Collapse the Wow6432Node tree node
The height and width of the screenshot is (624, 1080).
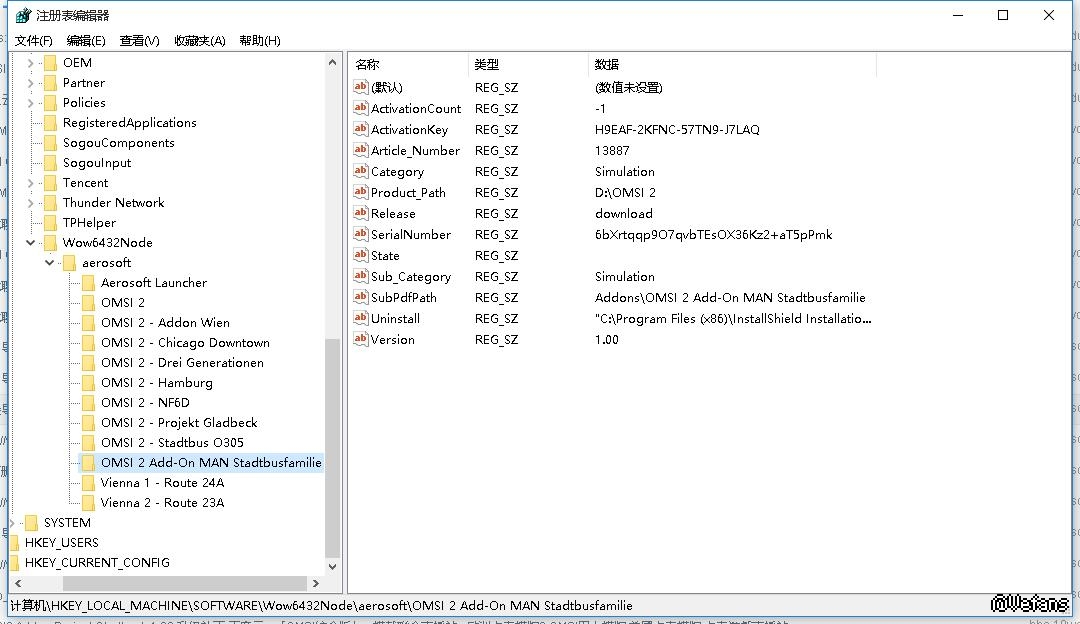[x=31, y=243]
